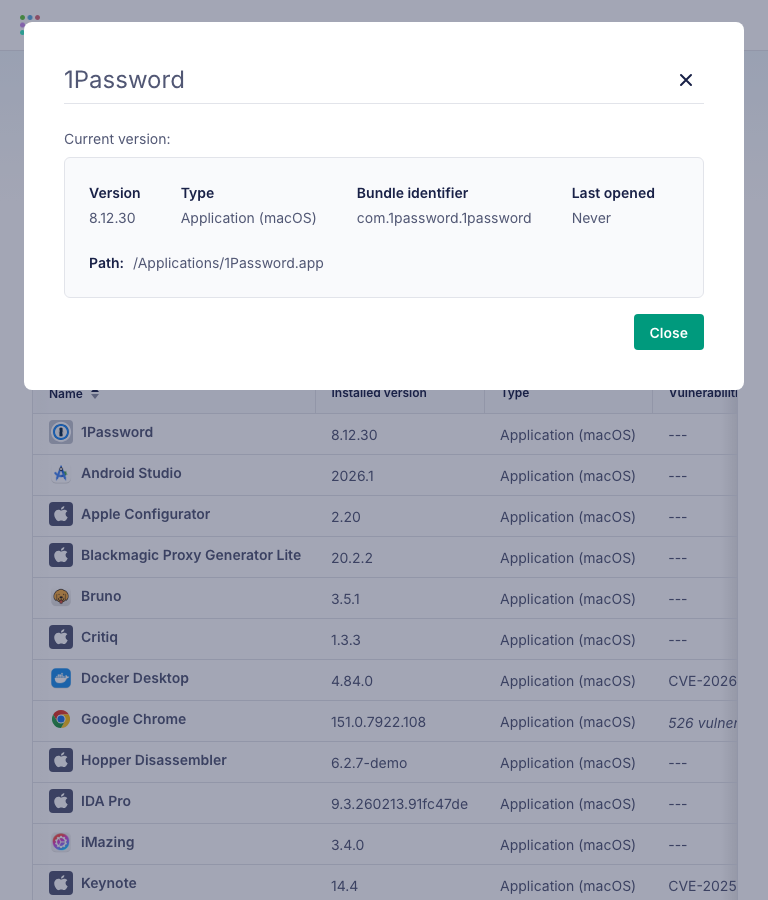Click the Critiq app icon
The height and width of the screenshot is (900, 768).
pos(61,637)
